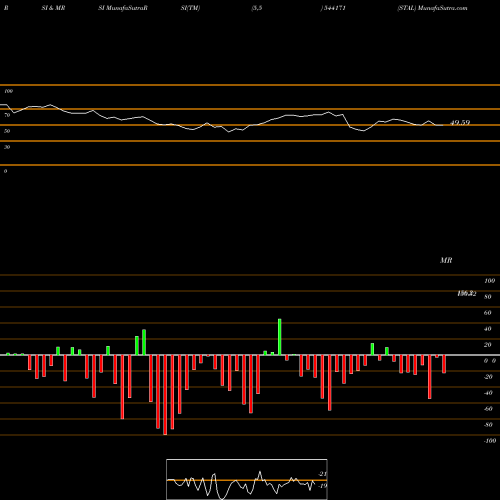Viewport: 500px width, 500px height.
Task: Click the RSI current value 49.59
Action: (x=460, y=123)
